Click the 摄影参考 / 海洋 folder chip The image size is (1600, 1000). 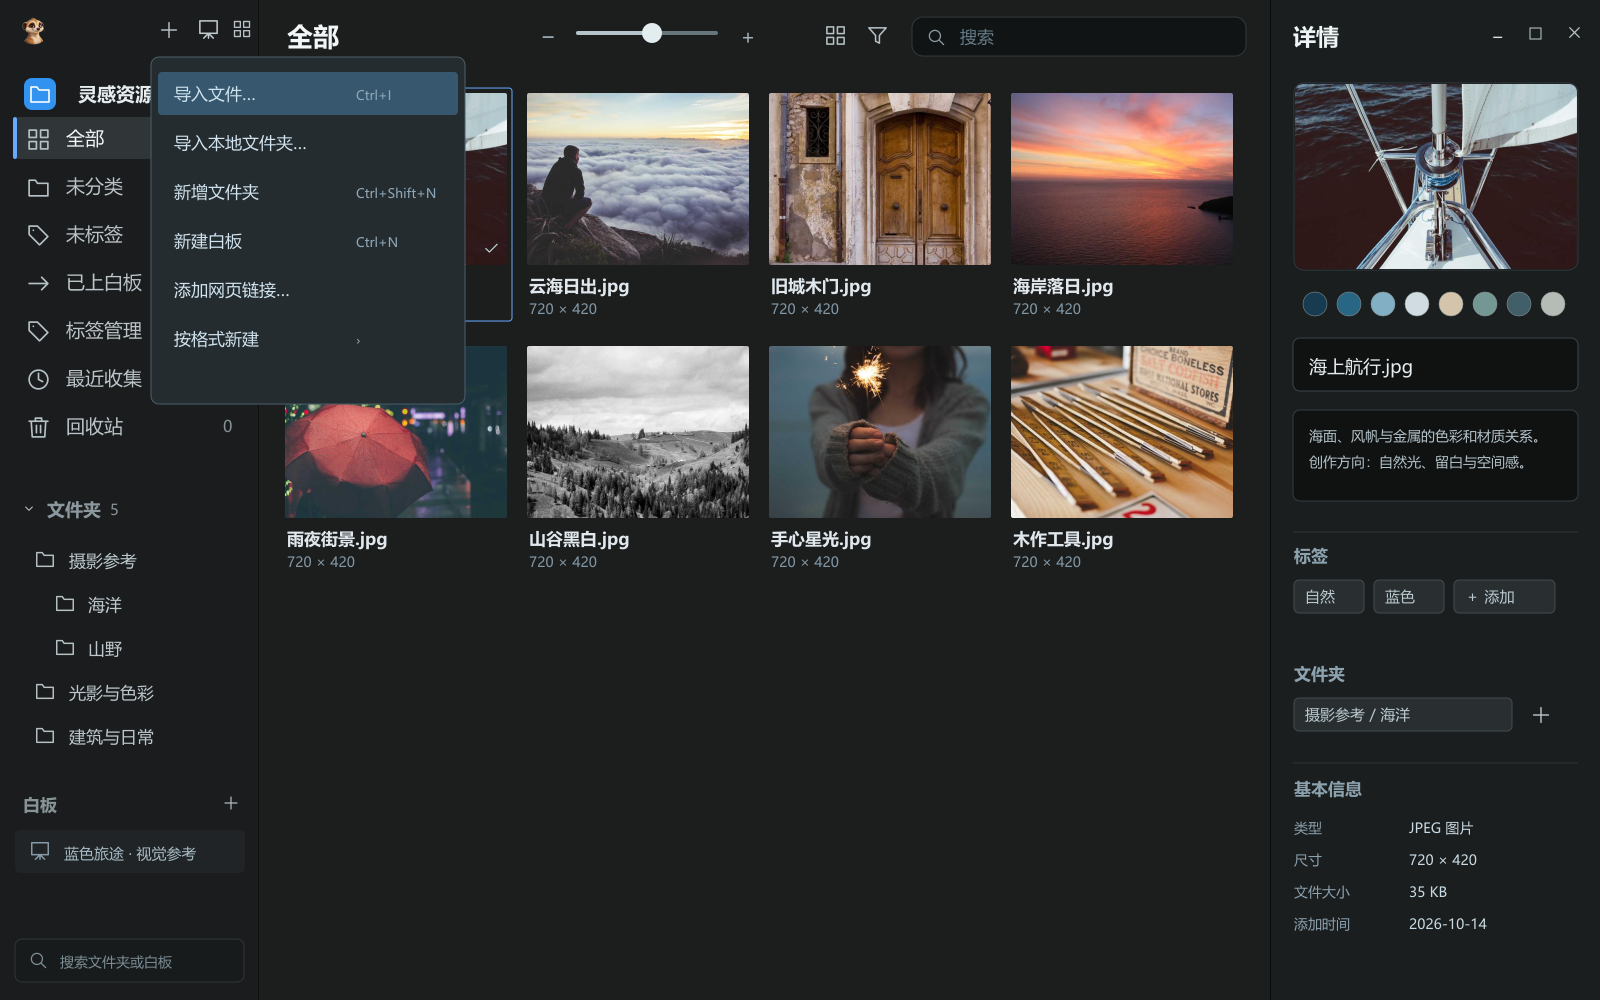(1402, 715)
